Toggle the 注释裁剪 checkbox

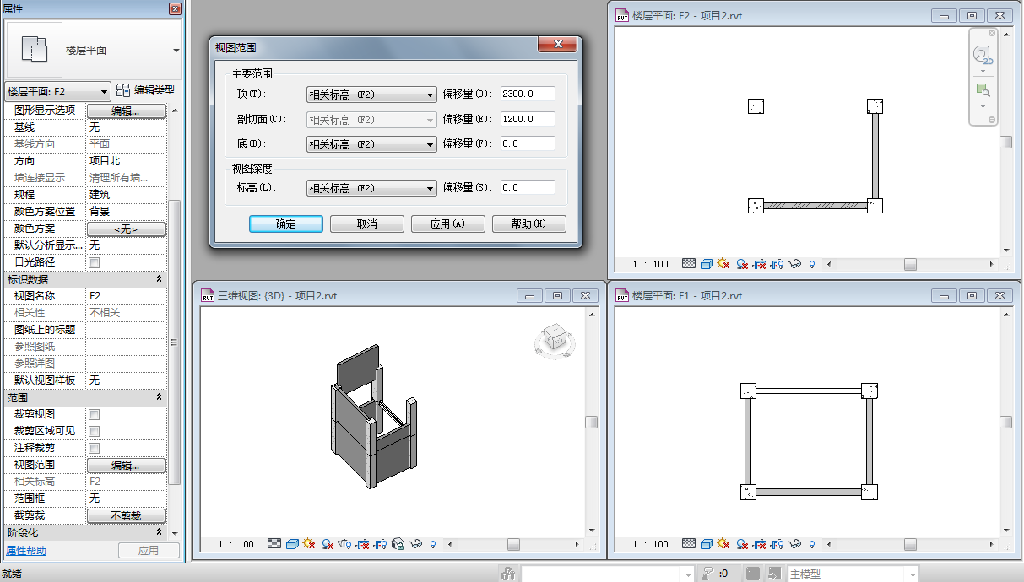click(95, 448)
